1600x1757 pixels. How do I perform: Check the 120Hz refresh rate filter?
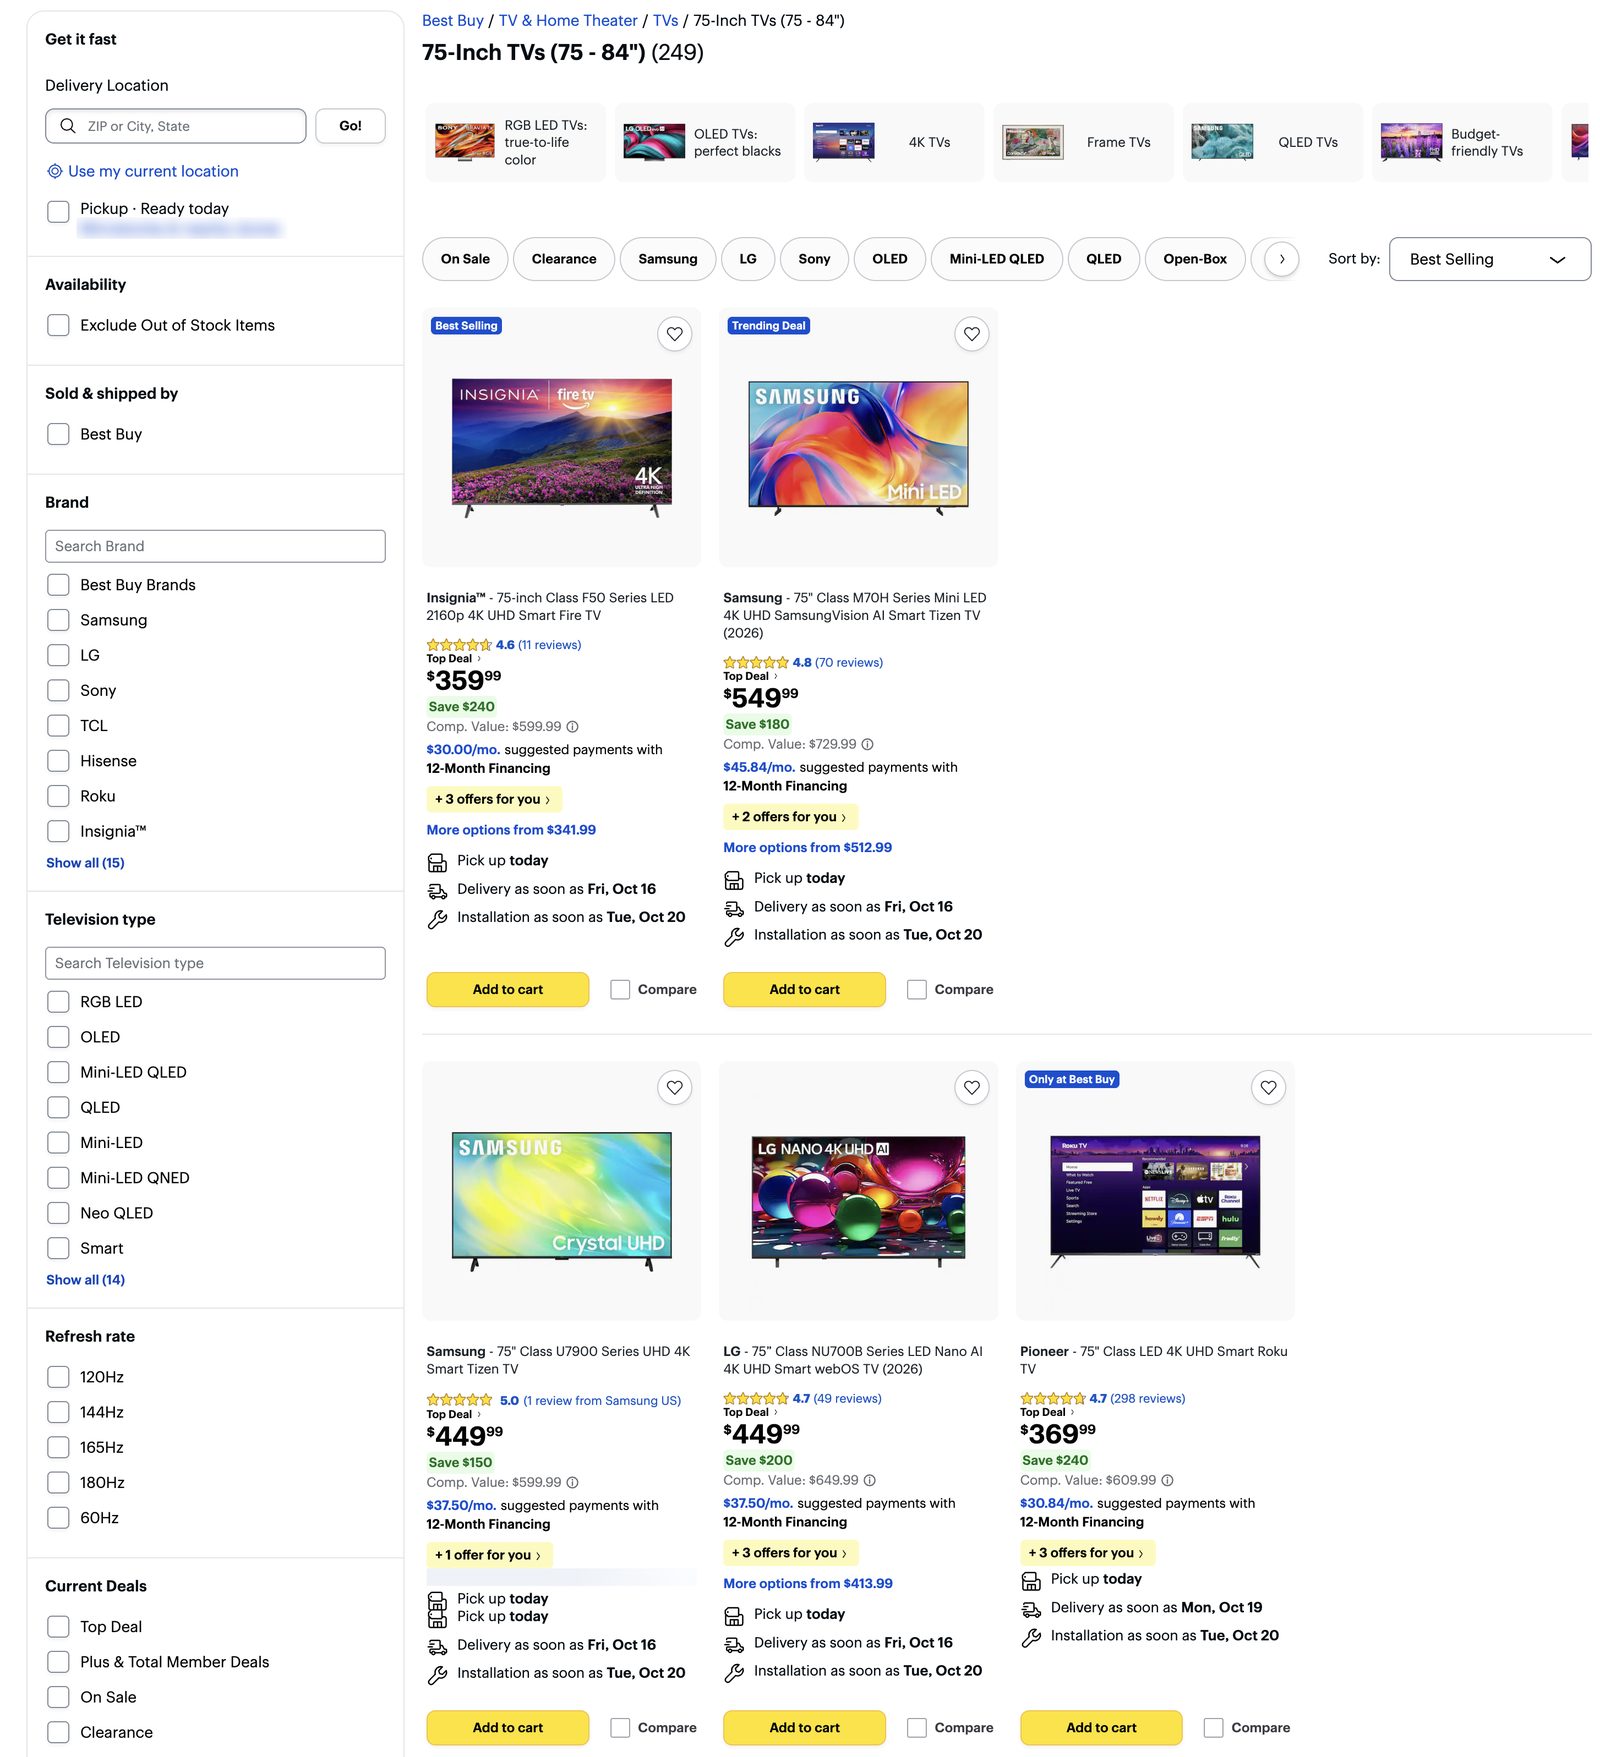(x=58, y=1377)
